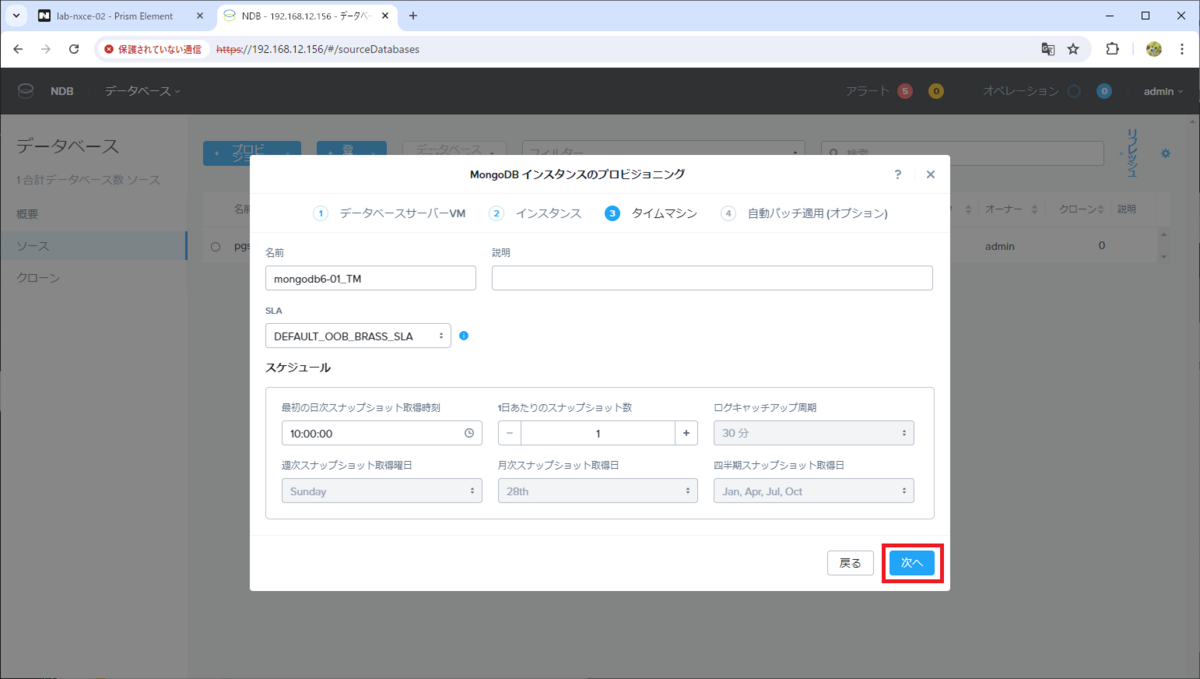Reload the page in browser

(74, 48)
